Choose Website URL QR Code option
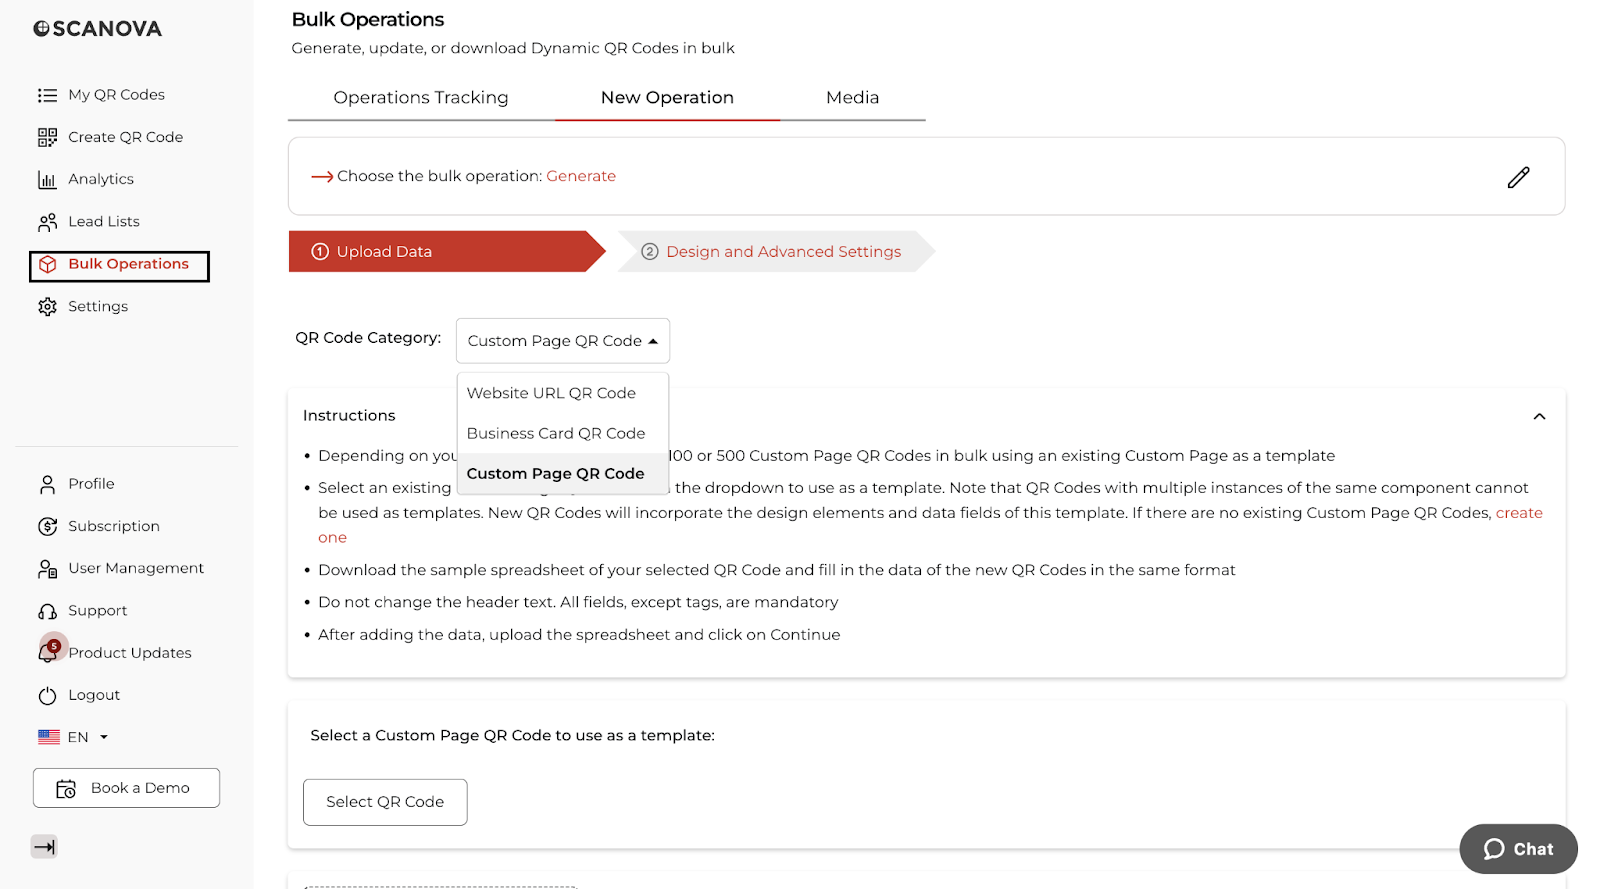Viewport: 1600px width, 889px height. pos(551,393)
